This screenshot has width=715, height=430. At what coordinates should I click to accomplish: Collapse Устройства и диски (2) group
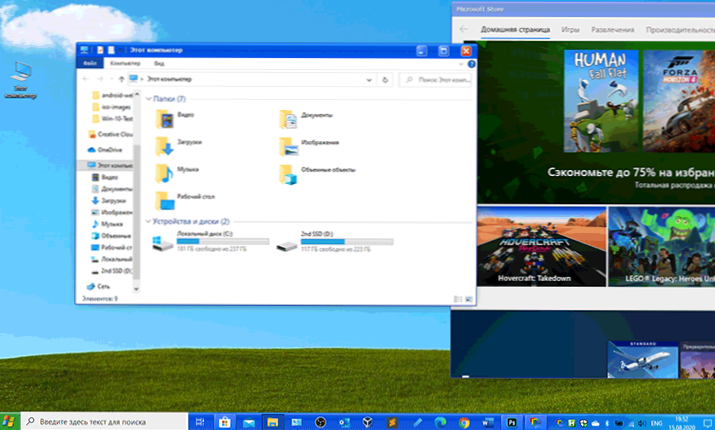(x=148, y=222)
